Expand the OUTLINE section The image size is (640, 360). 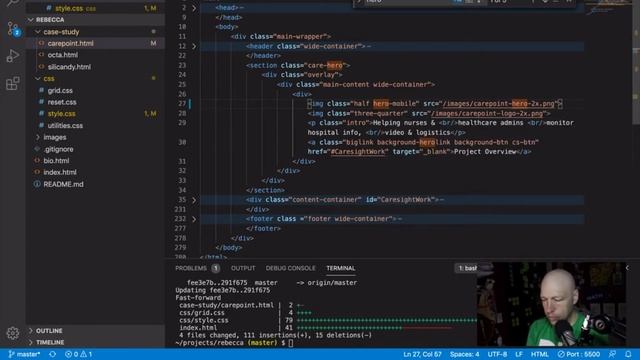96,331
